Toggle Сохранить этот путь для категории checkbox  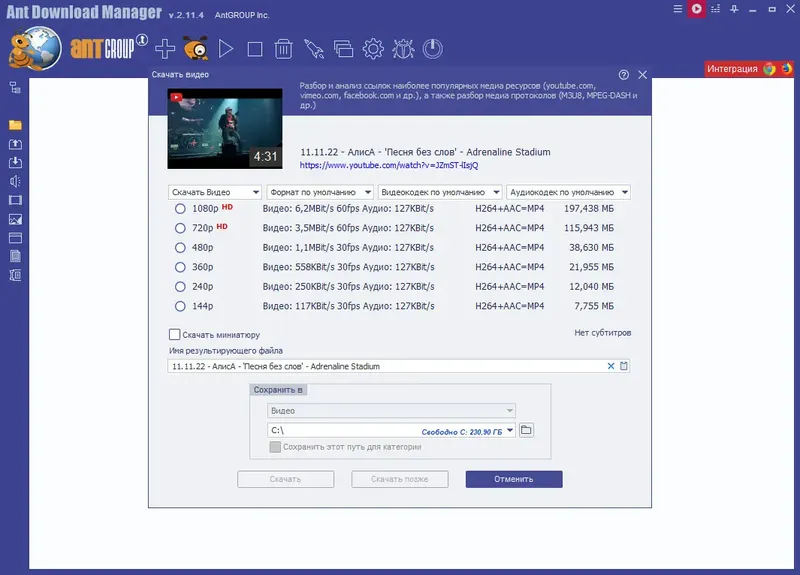[275, 447]
